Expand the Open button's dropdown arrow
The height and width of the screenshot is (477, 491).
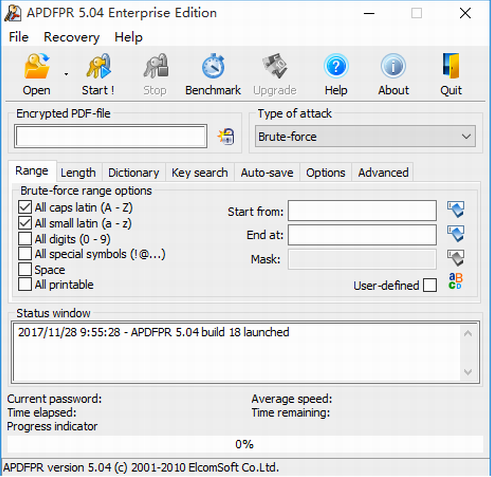click(66, 74)
